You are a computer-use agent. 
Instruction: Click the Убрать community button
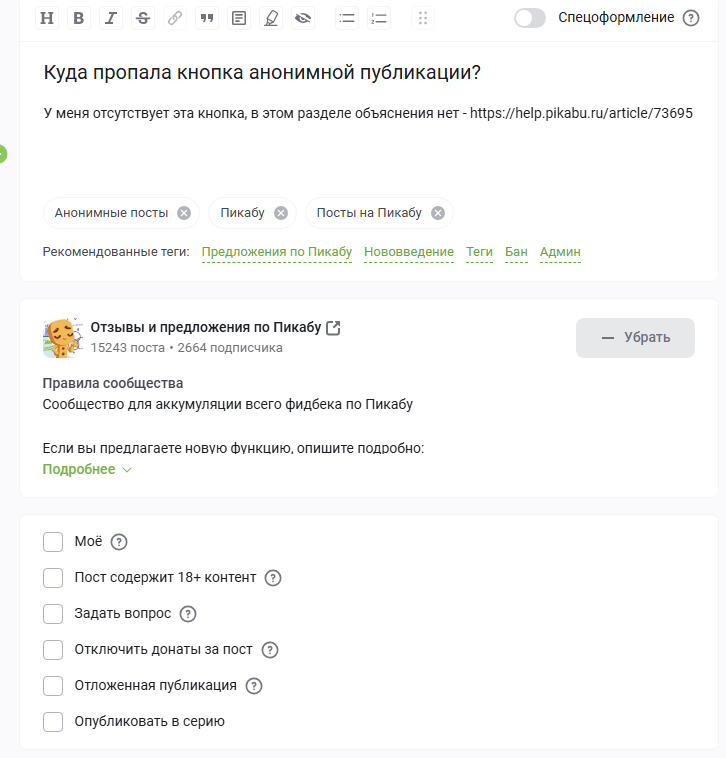click(x=635, y=338)
